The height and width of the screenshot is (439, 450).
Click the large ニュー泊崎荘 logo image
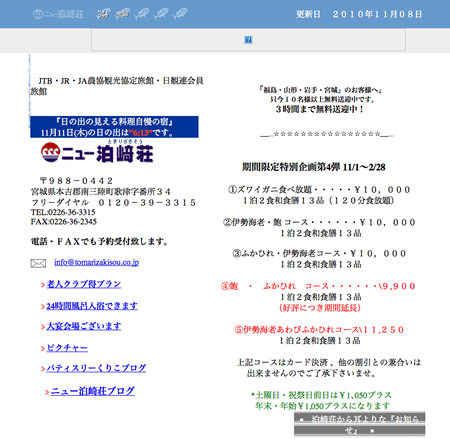[x=97, y=152]
